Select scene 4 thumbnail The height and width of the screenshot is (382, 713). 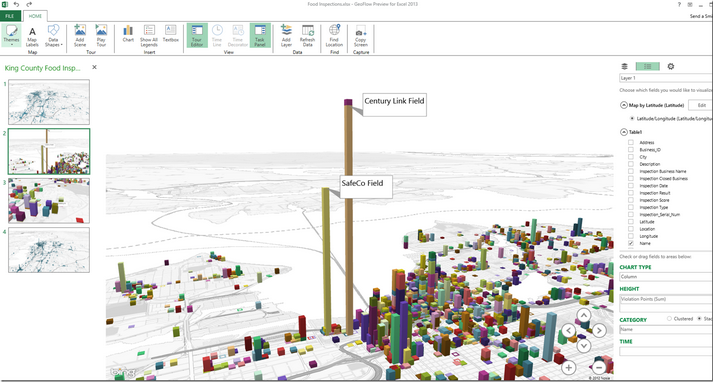(x=49, y=250)
